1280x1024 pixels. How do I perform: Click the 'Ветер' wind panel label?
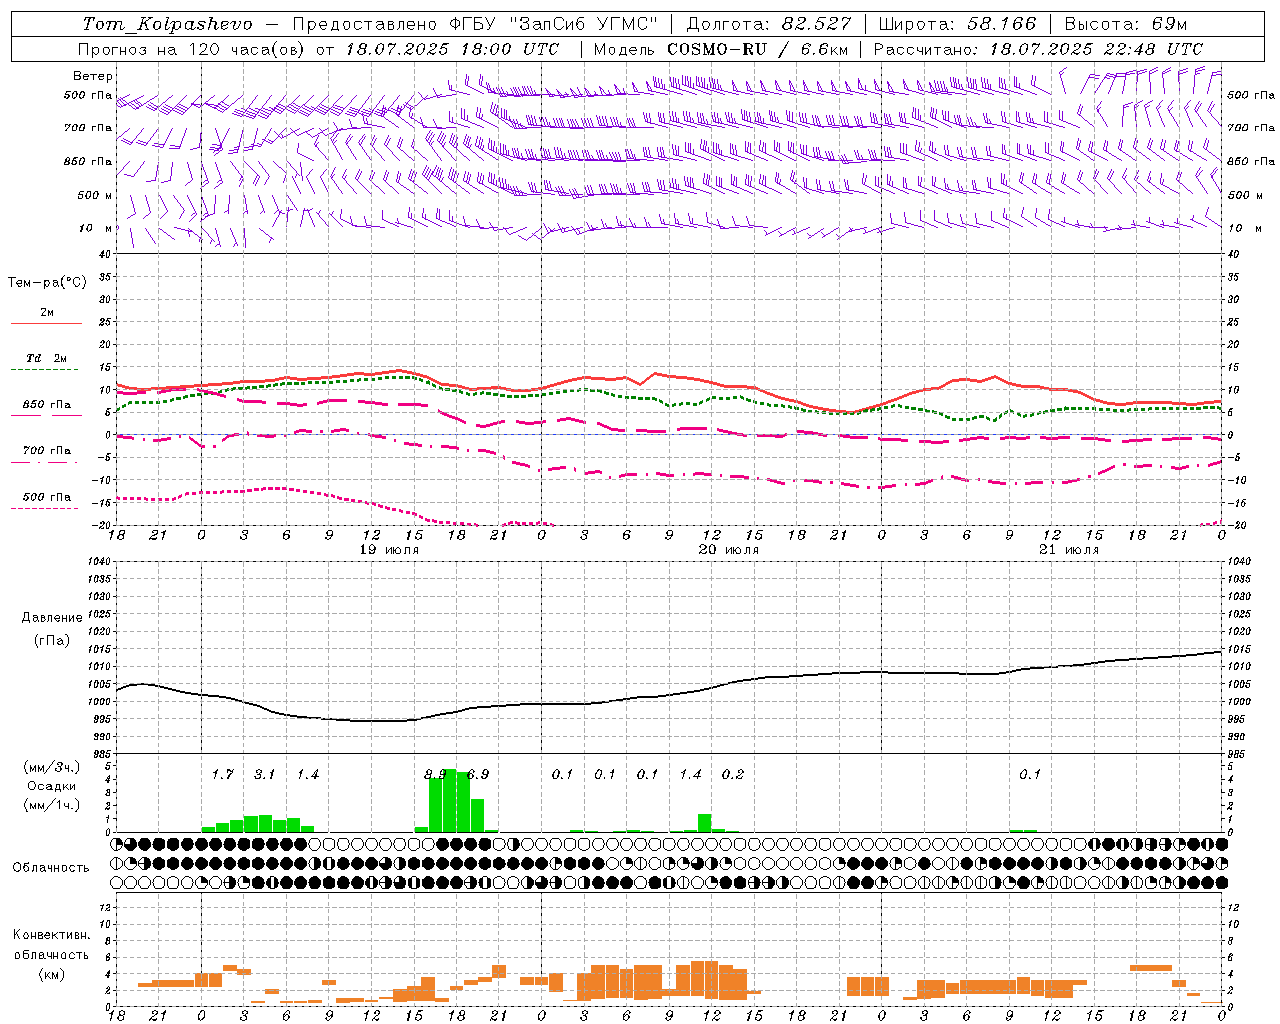93,76
